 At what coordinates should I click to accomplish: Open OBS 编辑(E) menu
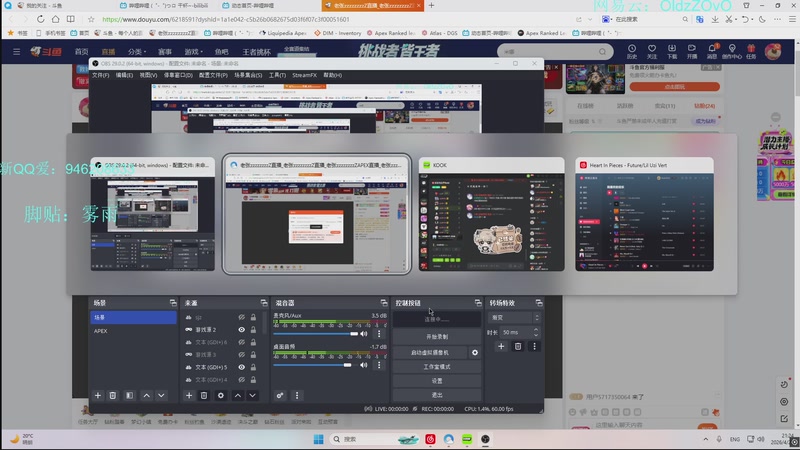[x=124, y=76]
